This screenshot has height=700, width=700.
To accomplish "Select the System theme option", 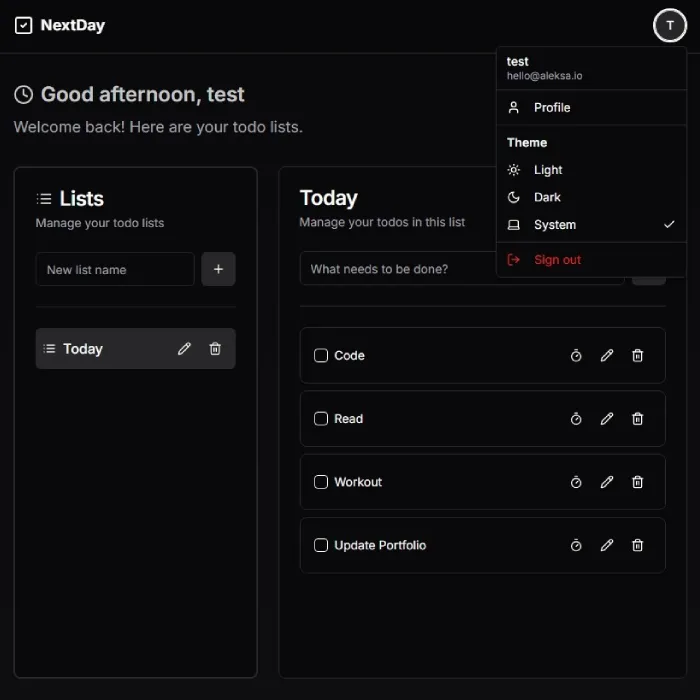I will coord(555,225).
